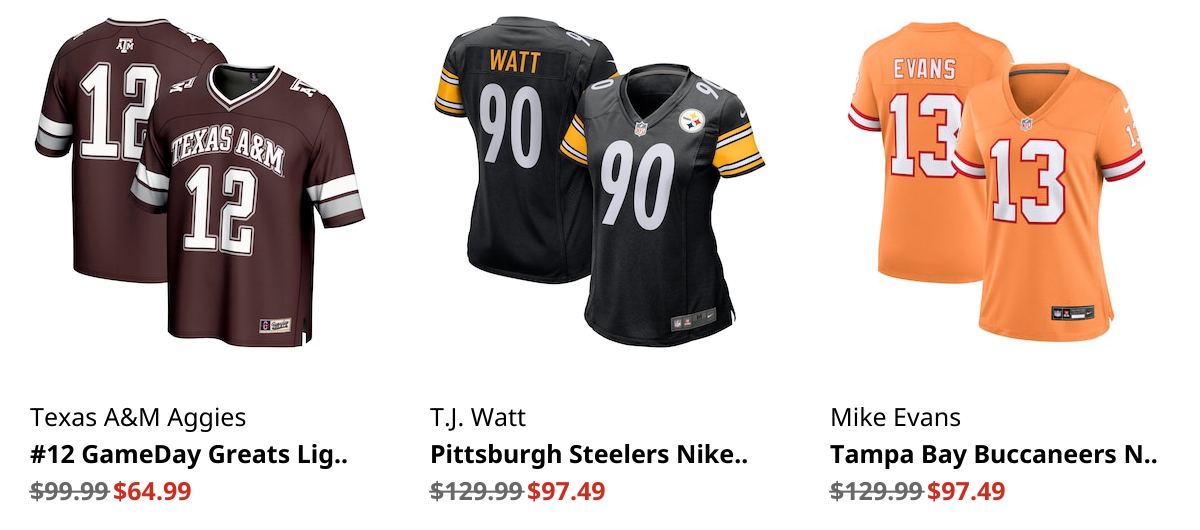Select the T.J. Watt player name
Screen dimensions: 1200x530
[x=478, y=417]
